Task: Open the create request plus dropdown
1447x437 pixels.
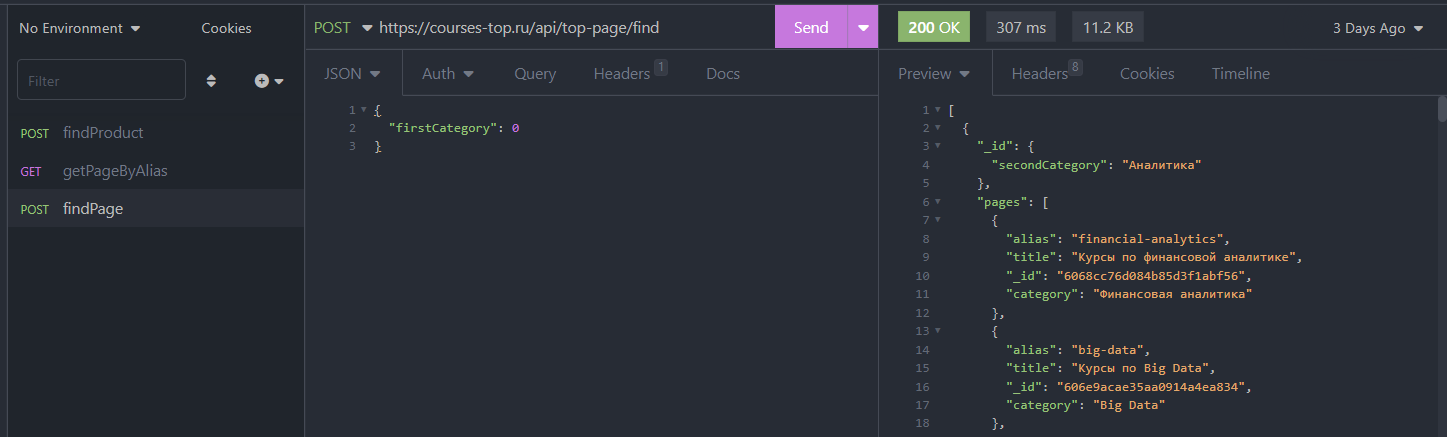Action: coord(269,81)
